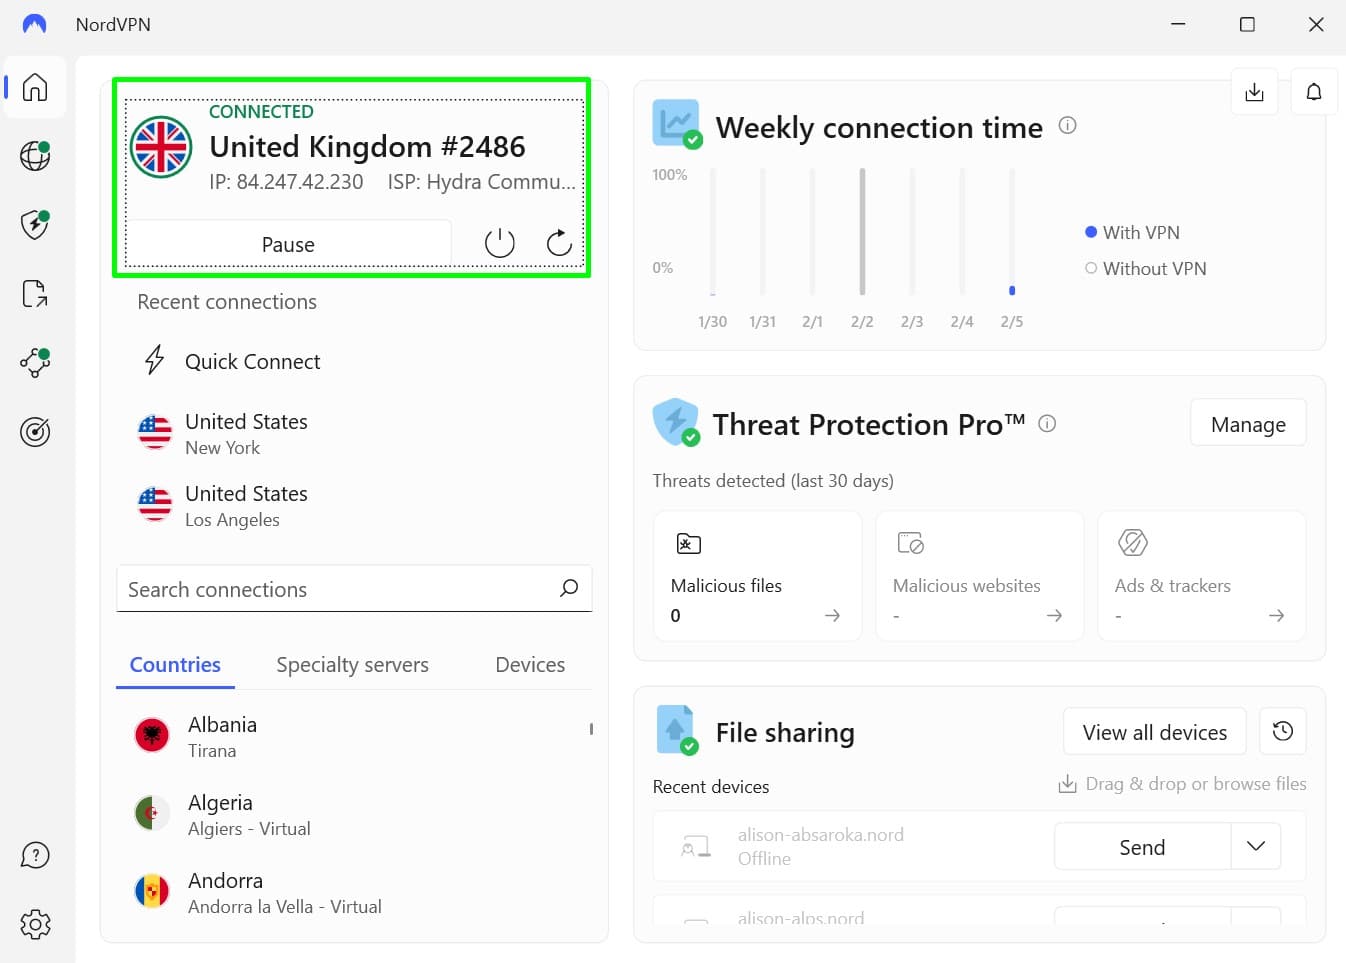This screenshot has height=963, width=1346.
Task: Open the notifications bell
Action: [1314, 92]
